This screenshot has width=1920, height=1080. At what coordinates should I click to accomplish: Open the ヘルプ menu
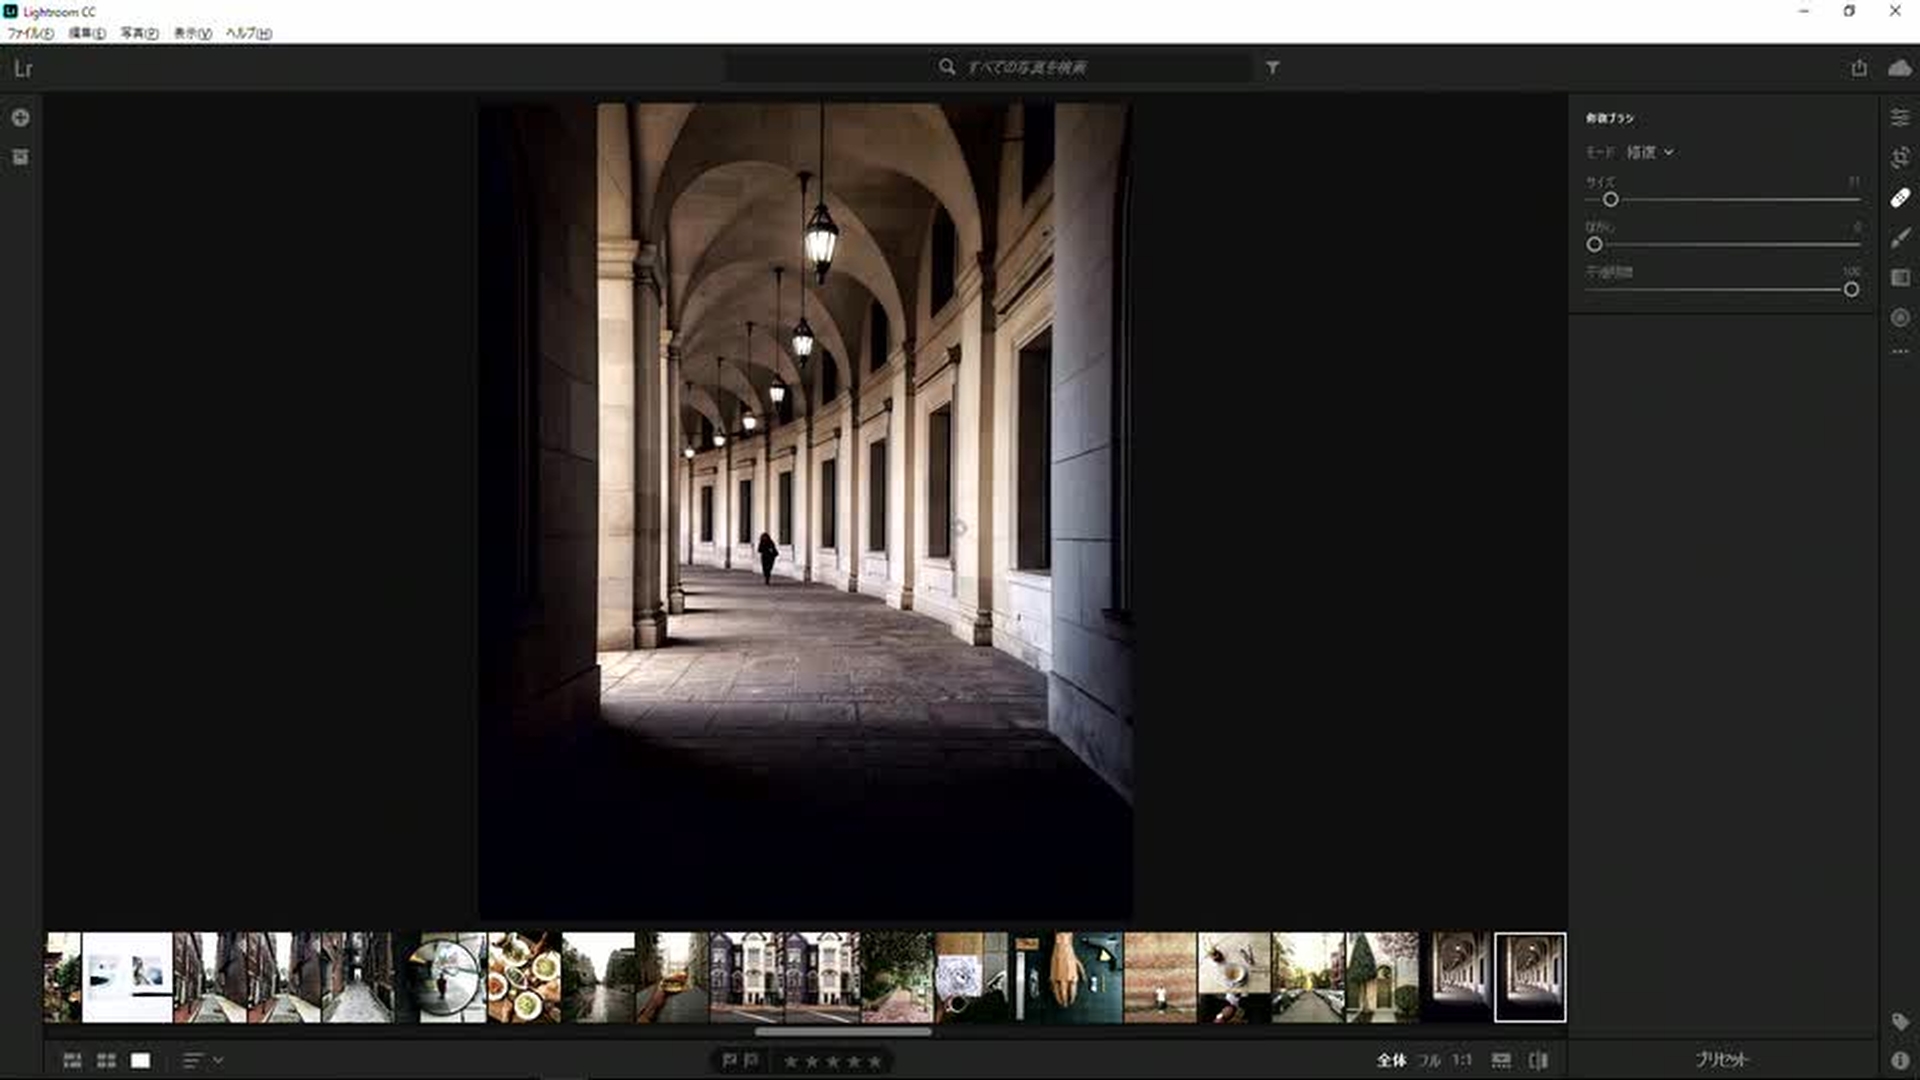[x=248, y=33]
